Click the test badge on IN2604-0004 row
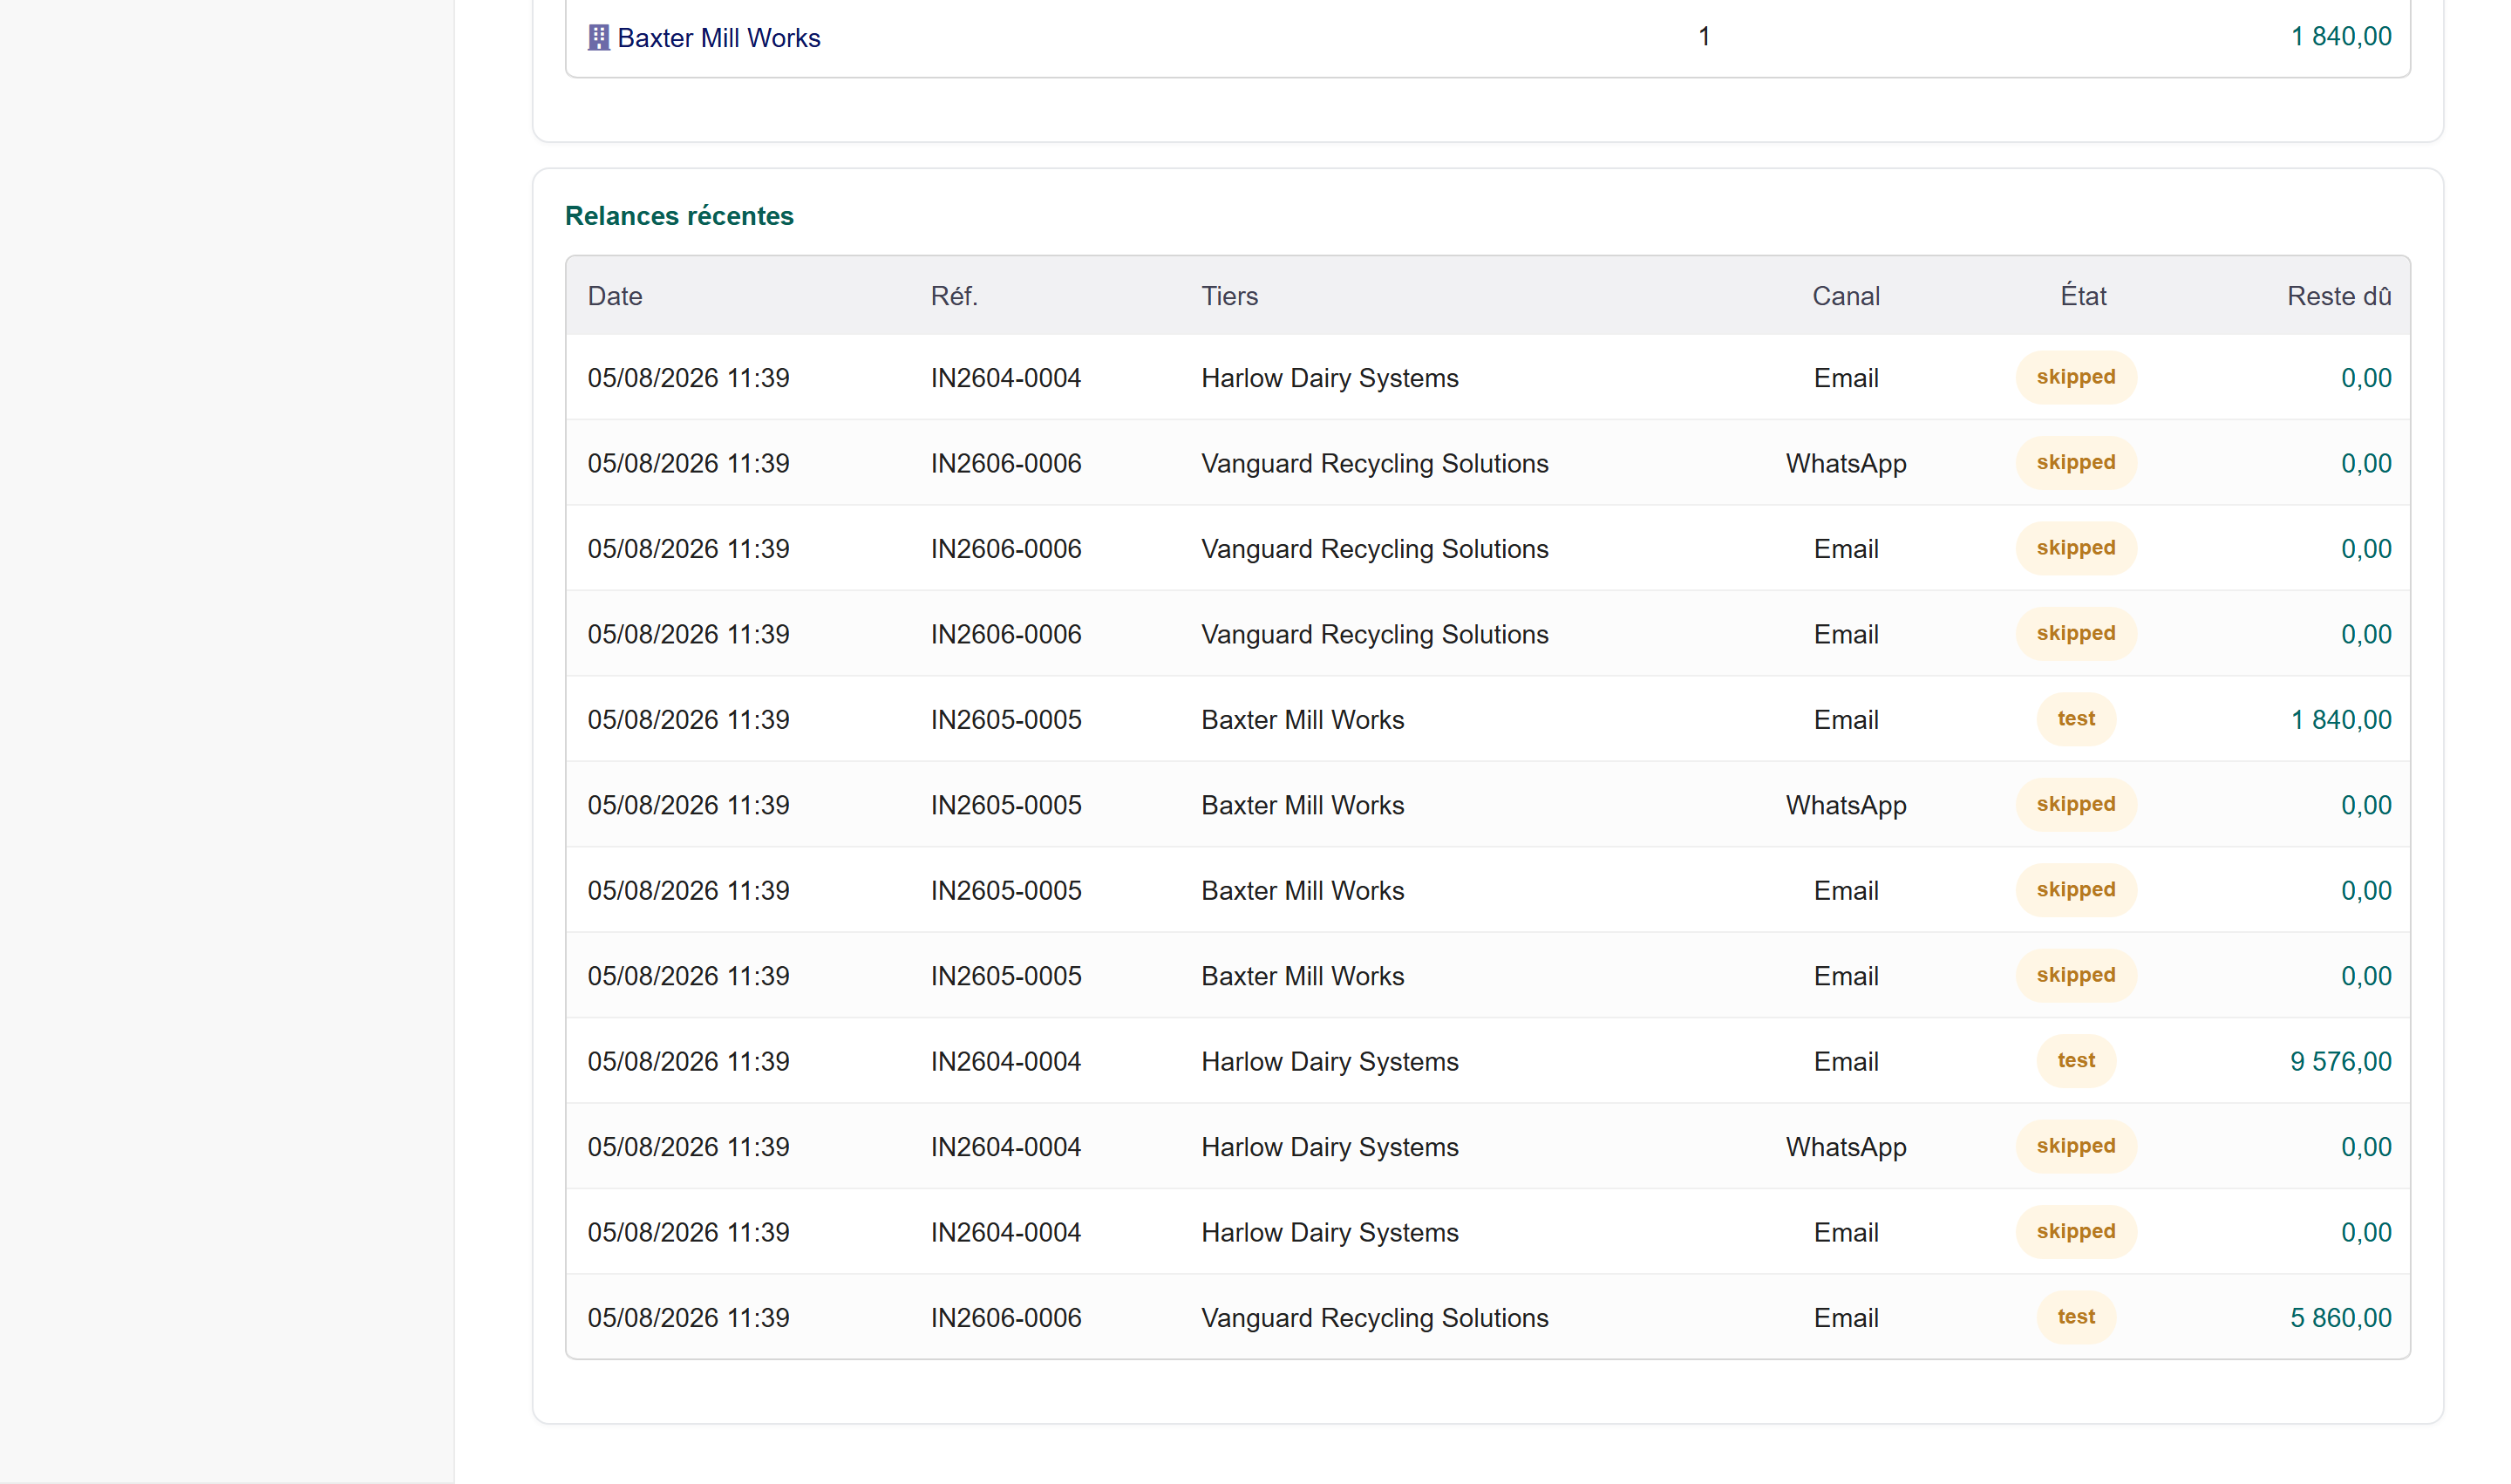Image resolution: width=2511 pixels, height=1484 pixels. click(2075, 1061)
